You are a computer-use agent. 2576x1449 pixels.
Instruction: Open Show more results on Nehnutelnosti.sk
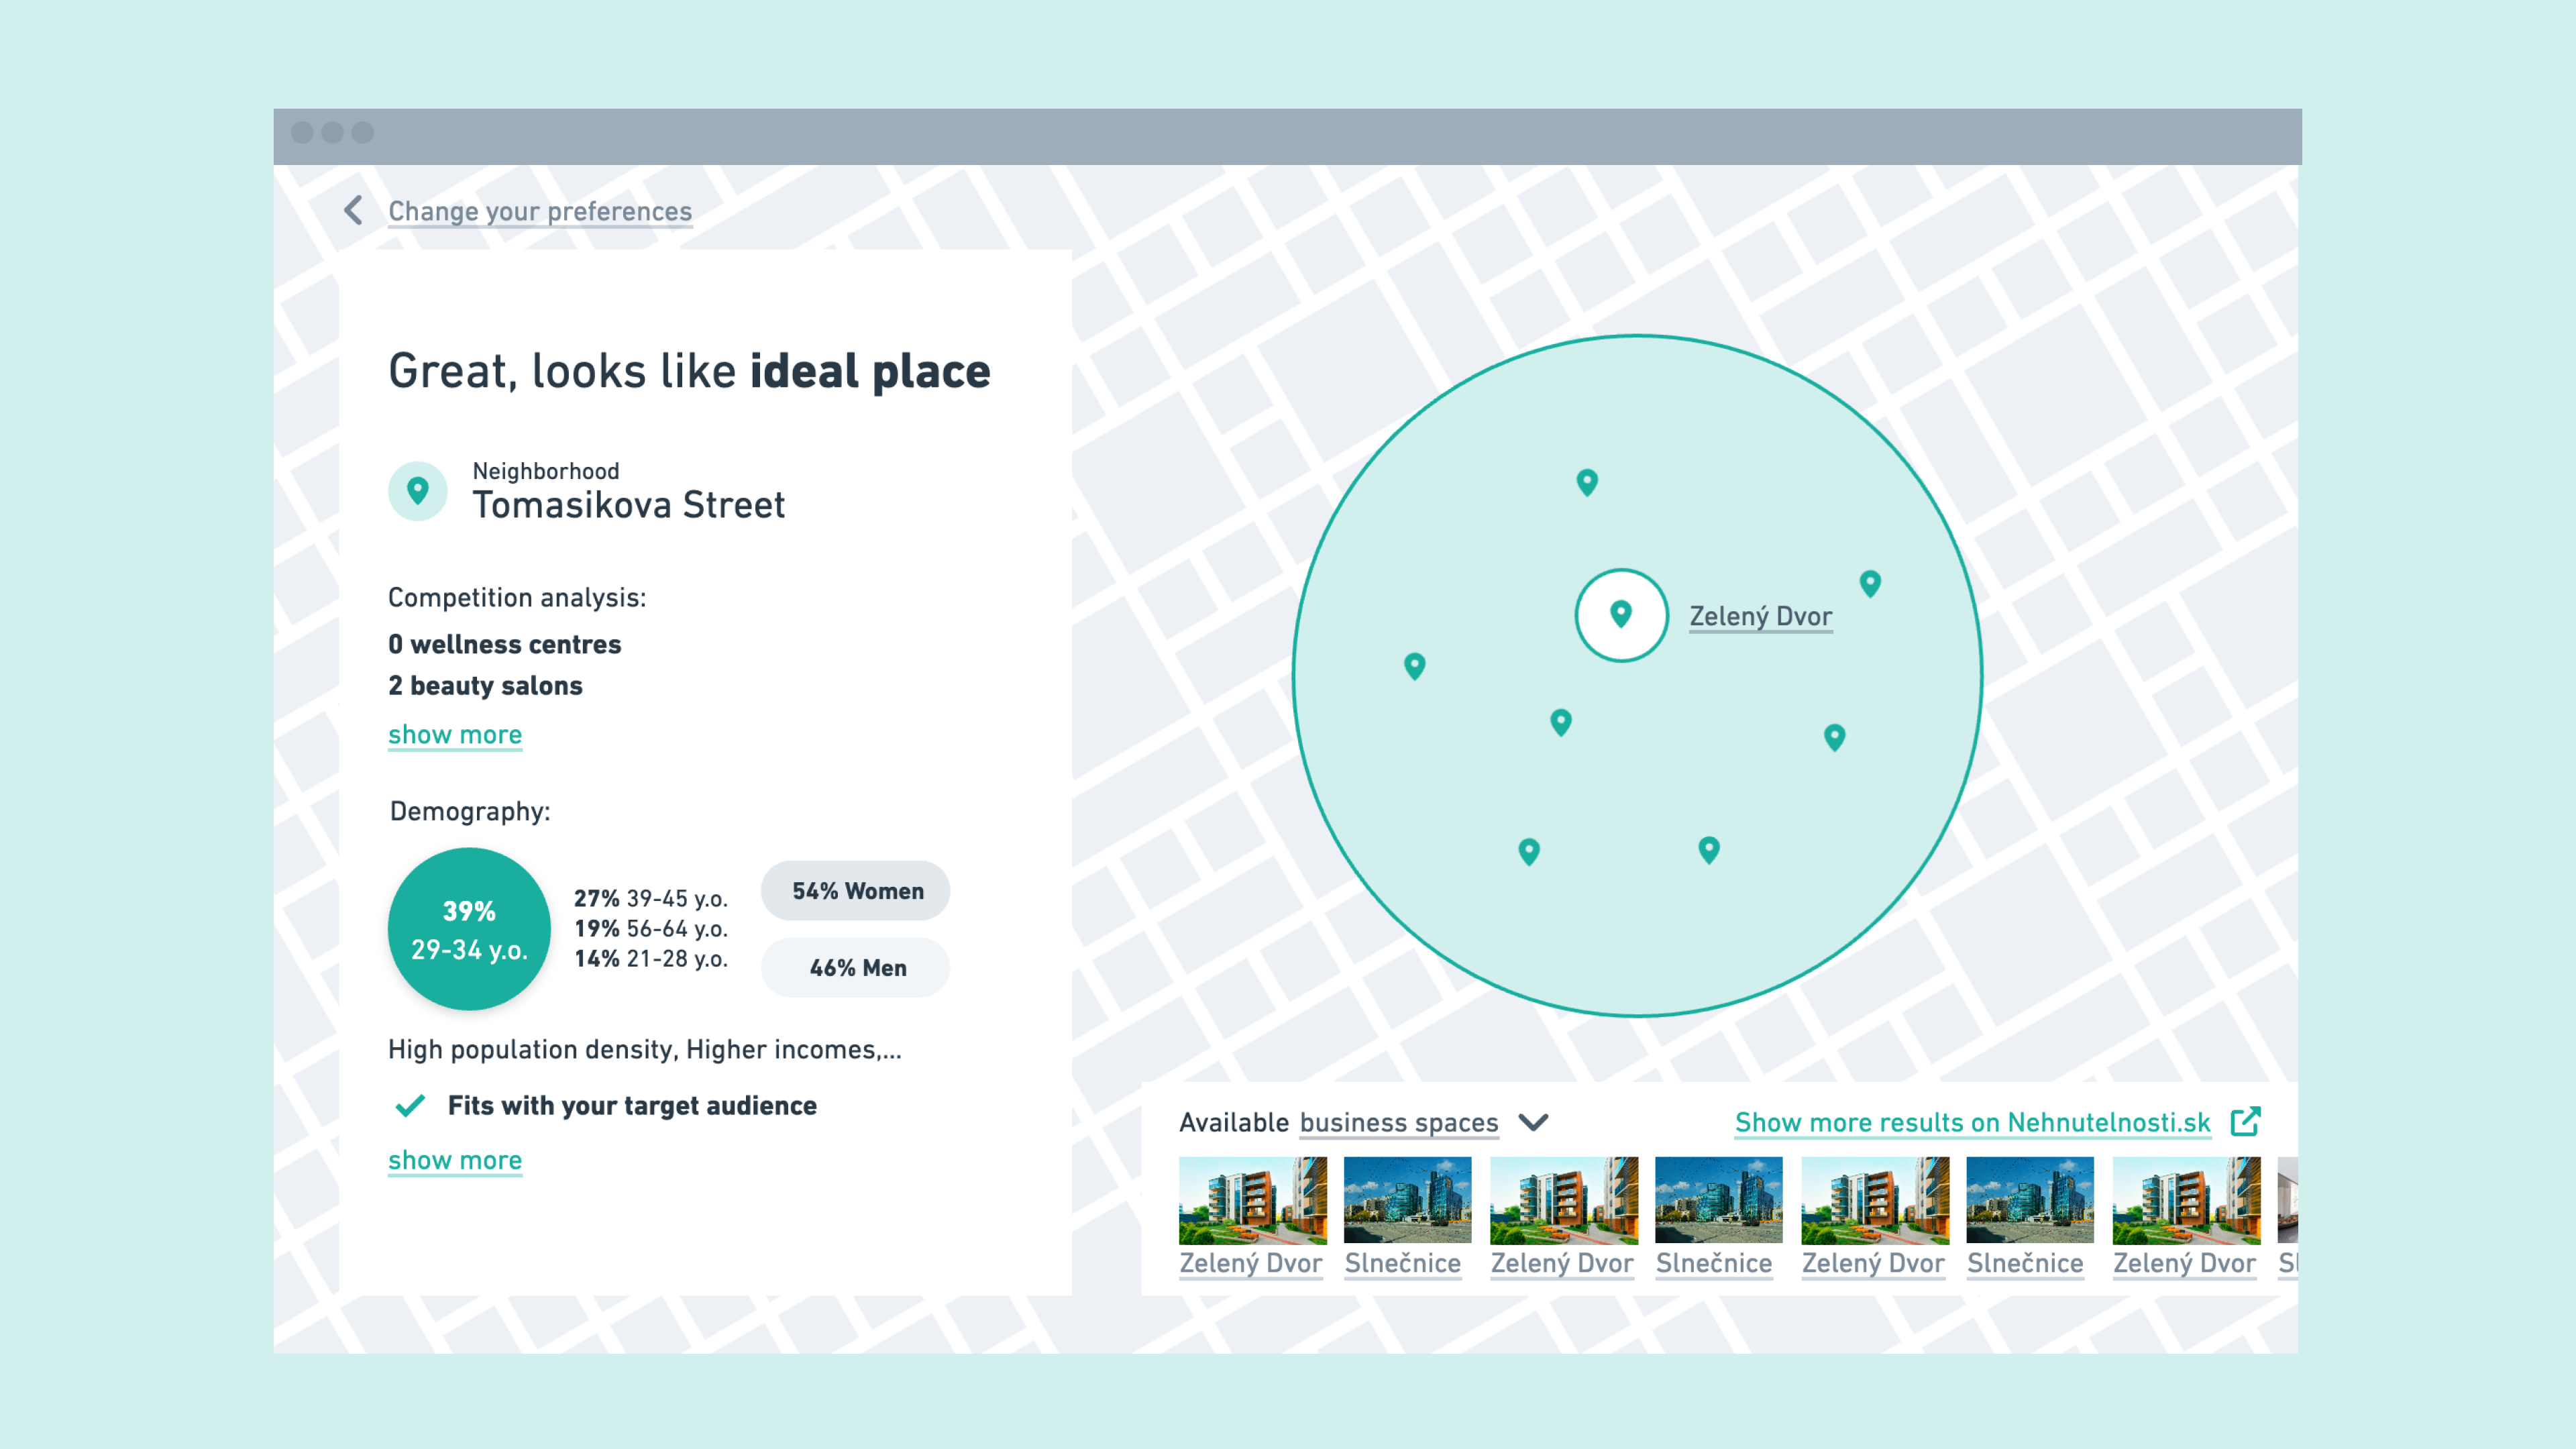1972,1122
